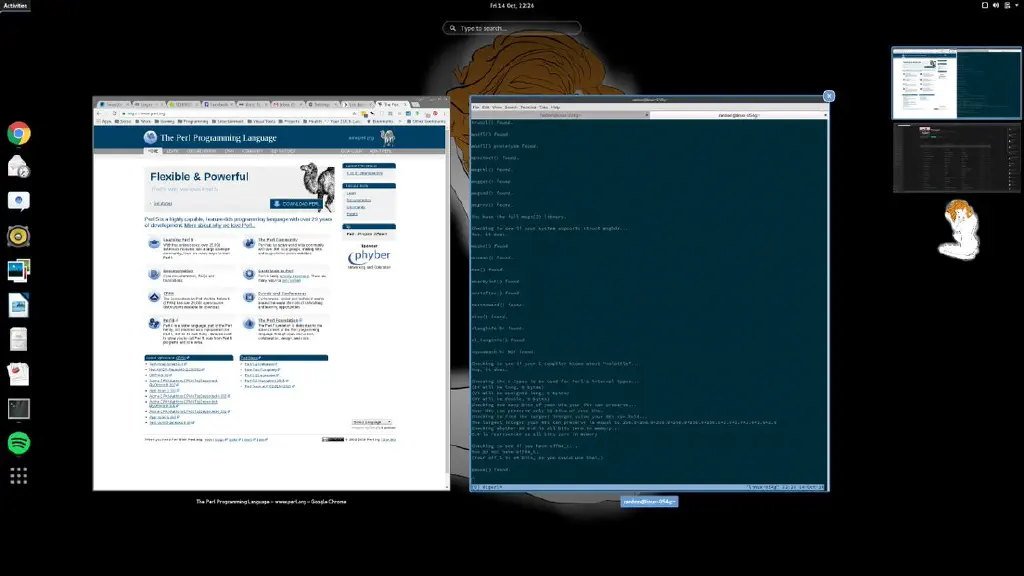Open Search menu in terminal window

511,107
